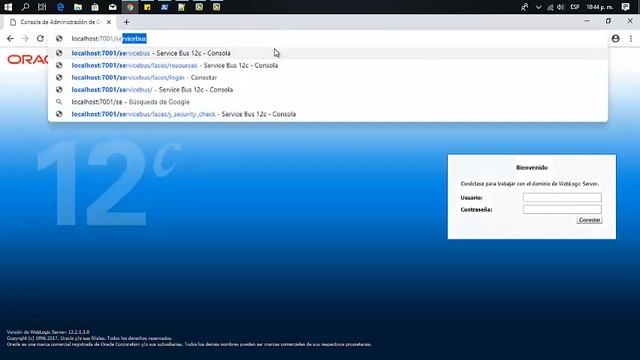Close the Consola de Administración tab

click(x=109, y=22)
